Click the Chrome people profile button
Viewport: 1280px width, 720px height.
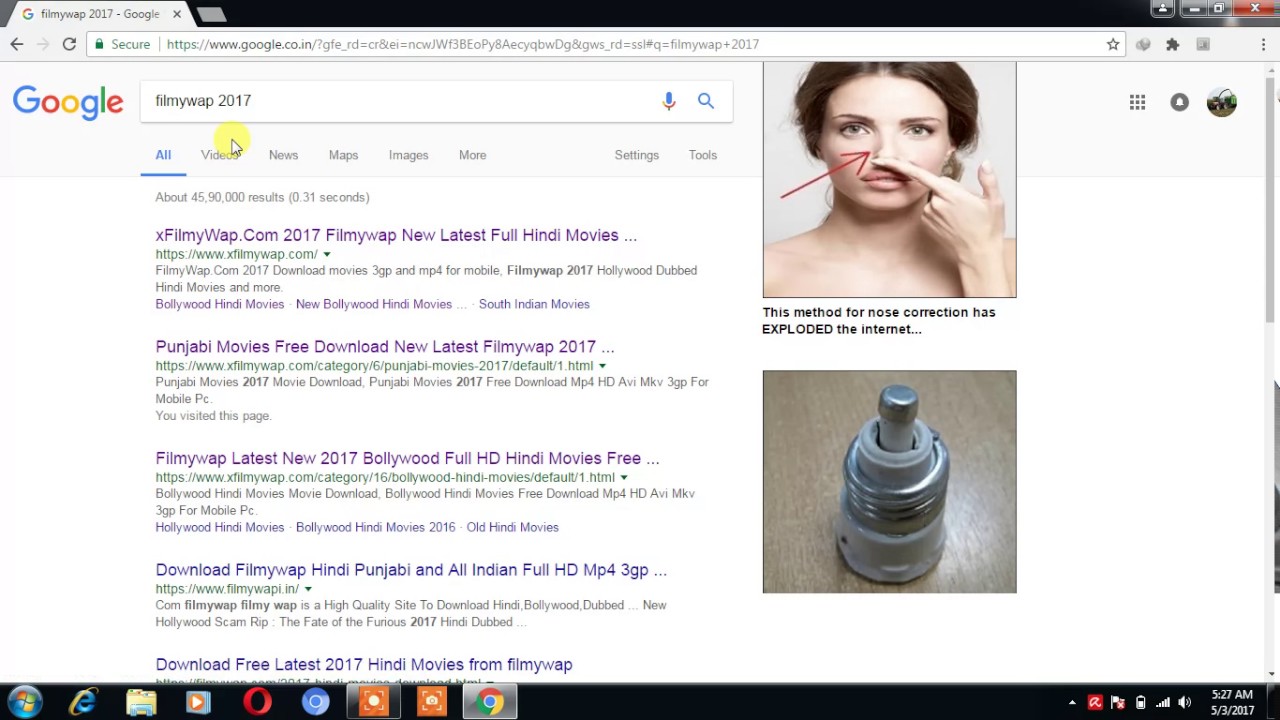click(x=1162, y=9)
